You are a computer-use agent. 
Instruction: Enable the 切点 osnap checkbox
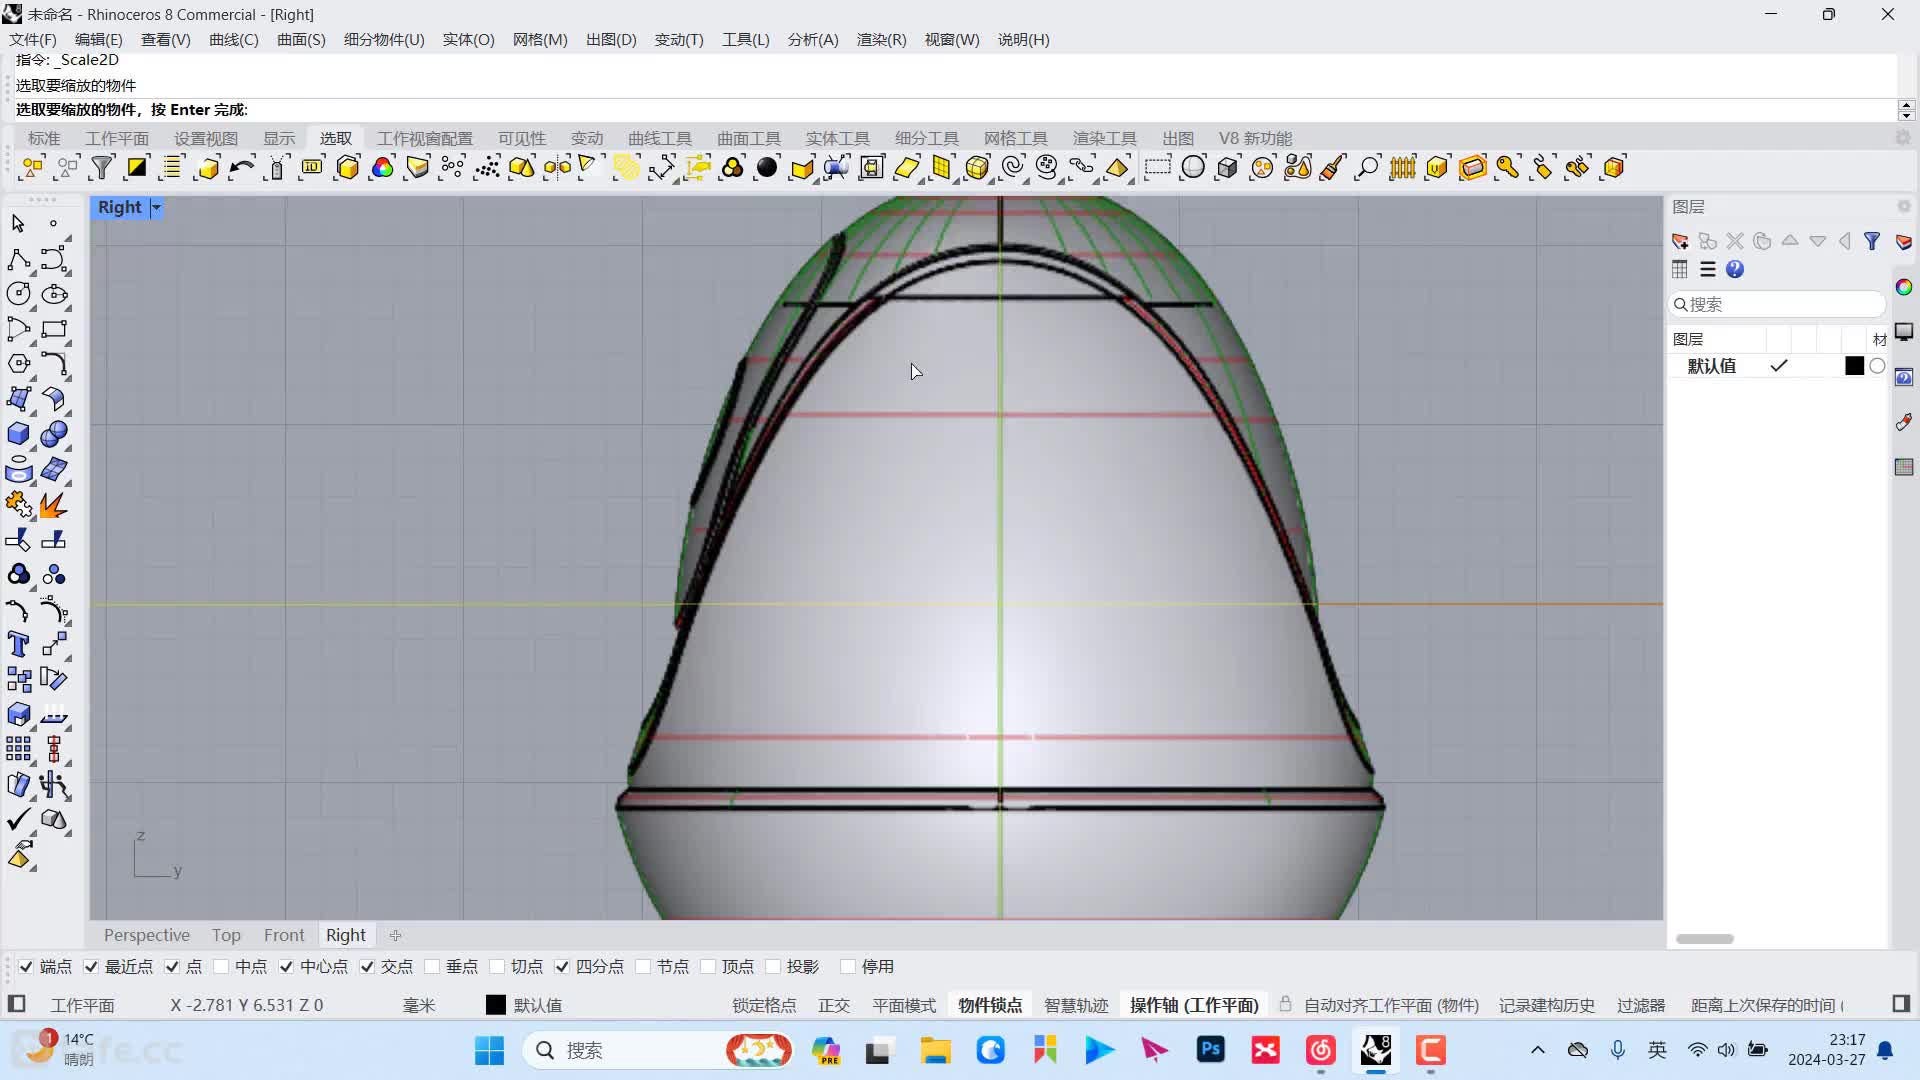click(497, 966)
